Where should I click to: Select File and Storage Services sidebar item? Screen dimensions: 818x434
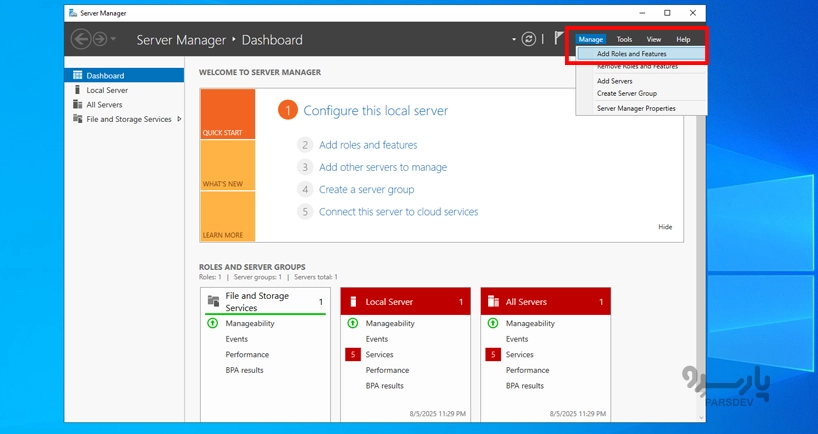(x=124, y=119)
